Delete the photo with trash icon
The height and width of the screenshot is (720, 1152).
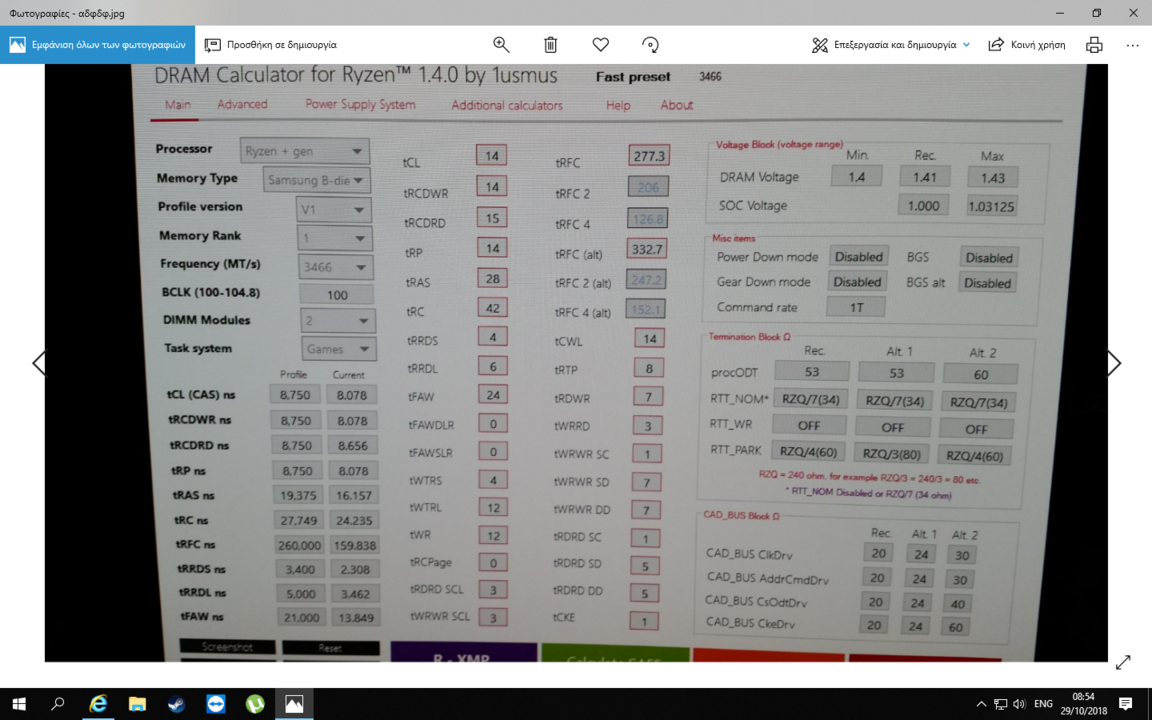click(x=550, y=45)
